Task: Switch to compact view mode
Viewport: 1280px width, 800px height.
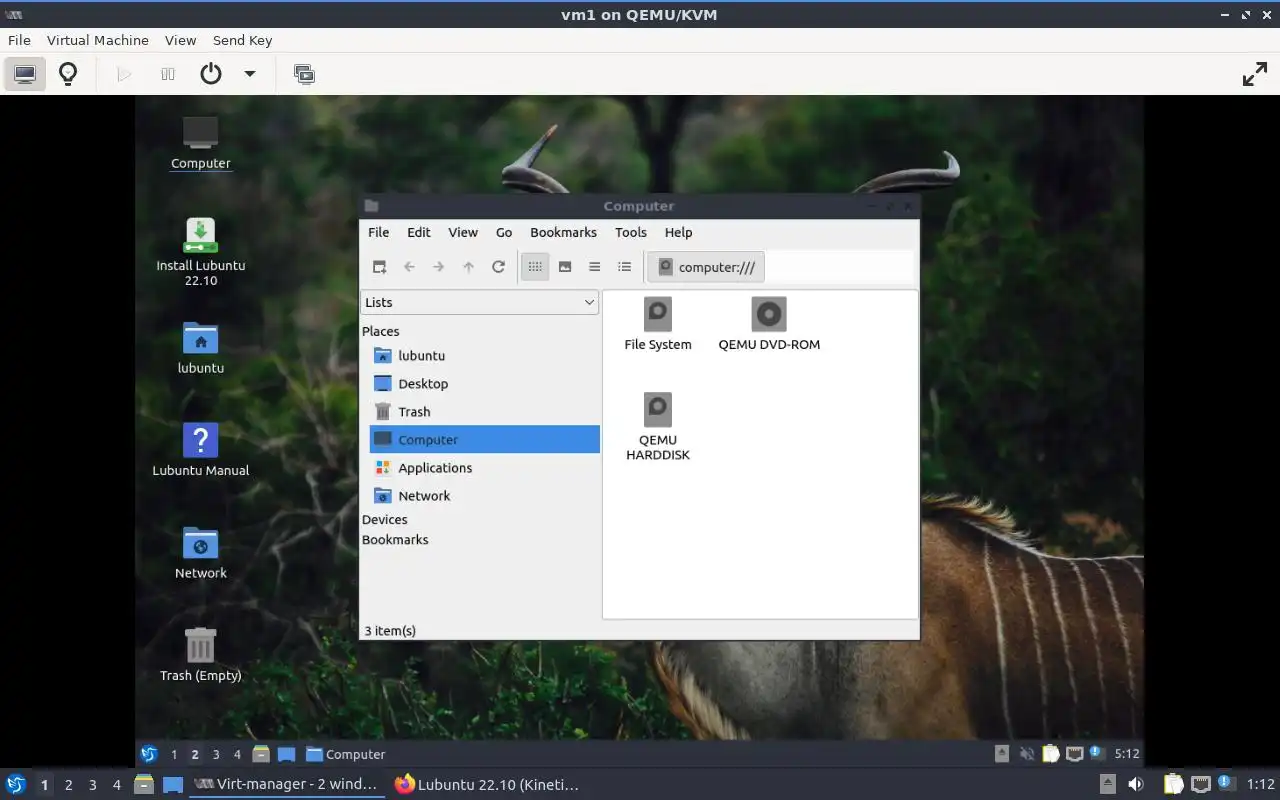Action: point(595,267)
